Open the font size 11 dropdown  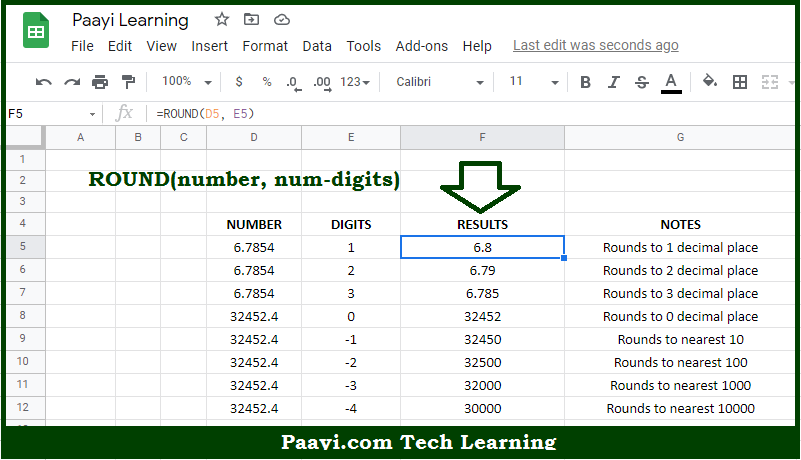(x=534, y=82)
